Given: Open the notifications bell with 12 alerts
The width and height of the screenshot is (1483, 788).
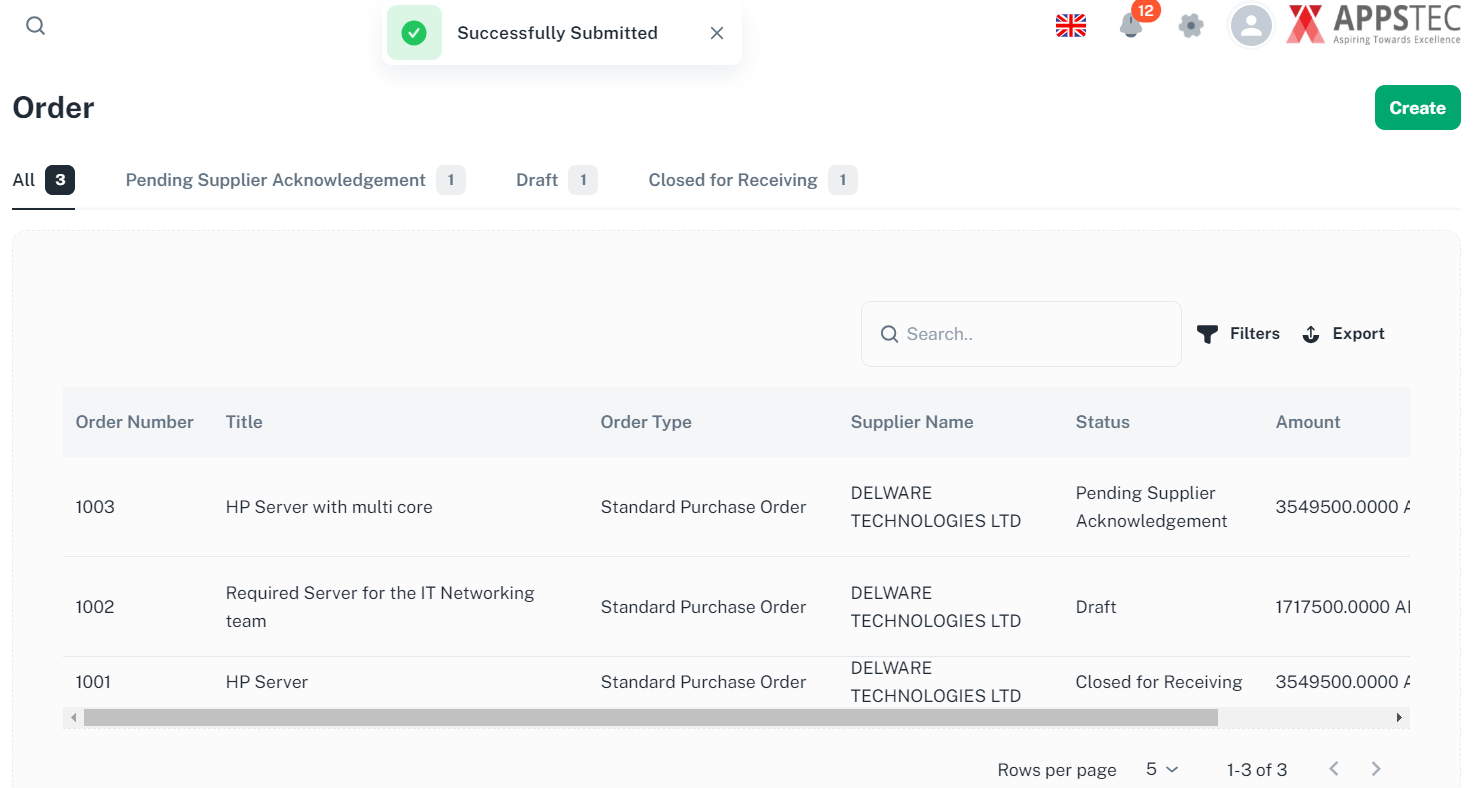Looking at the screenshot, I should click(1131, 26).
